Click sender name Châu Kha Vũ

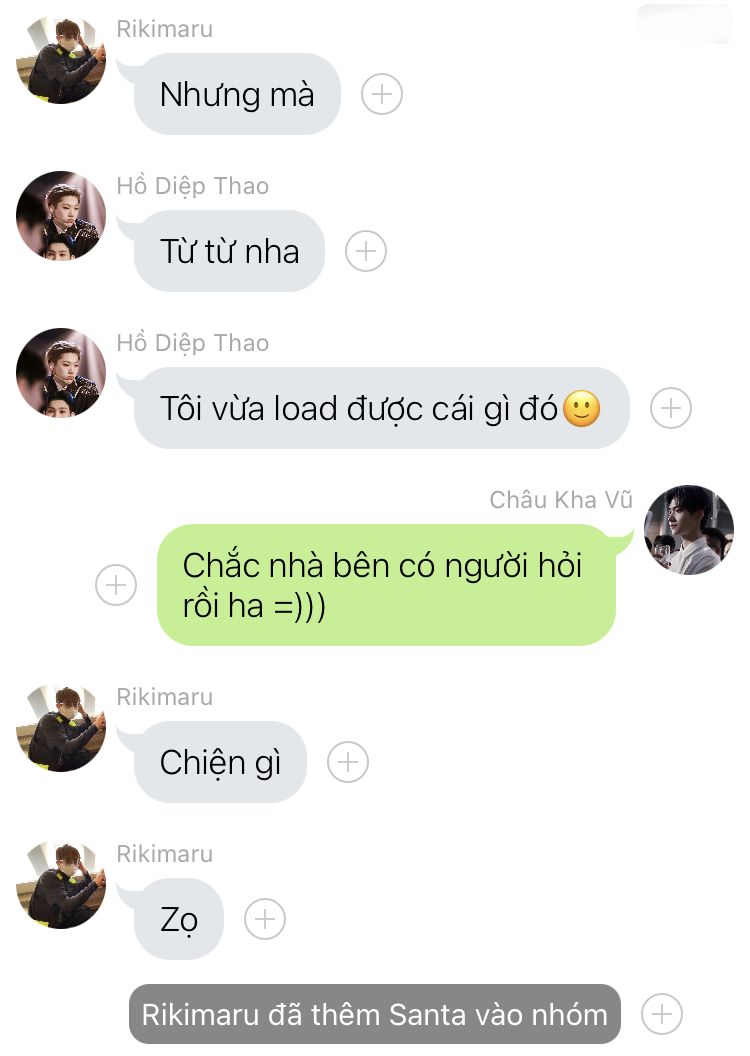(x=561, y=500)
